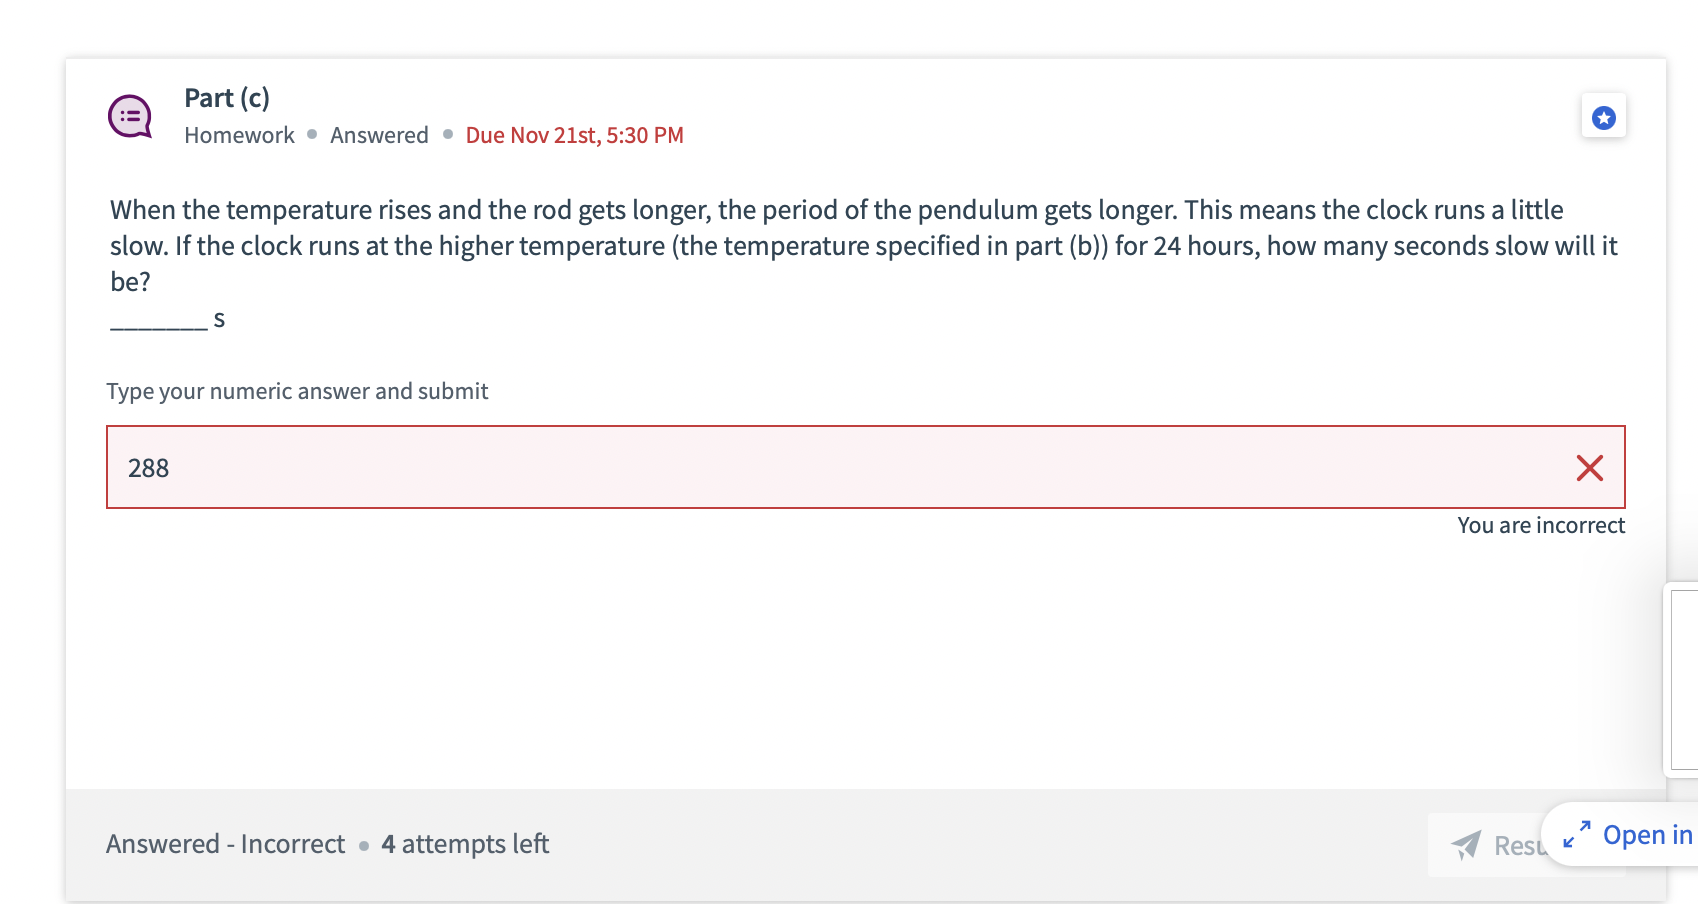Click the Part (c) heading
This screenshot has width=1698, height=904.
(x=226, y=97)
